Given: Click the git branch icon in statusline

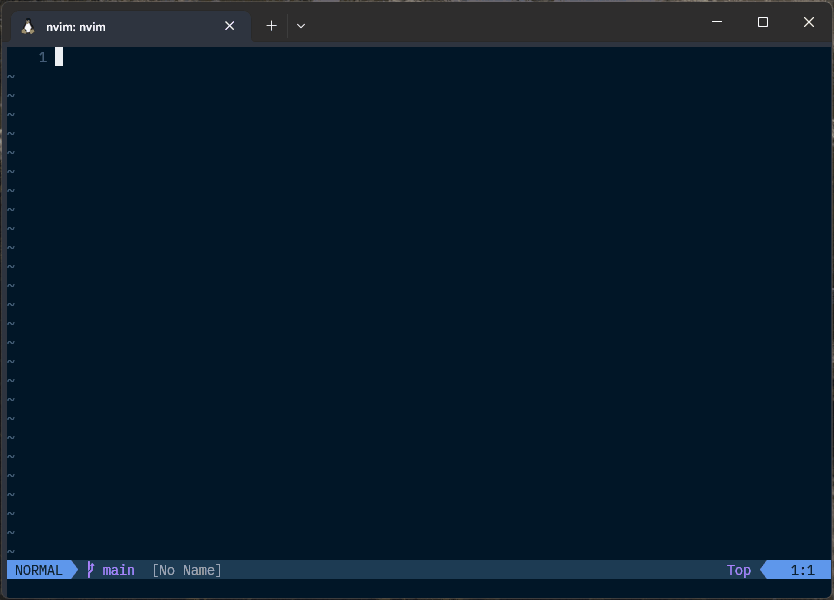Looking at the screenshot, I should click(x=90, y=570).
